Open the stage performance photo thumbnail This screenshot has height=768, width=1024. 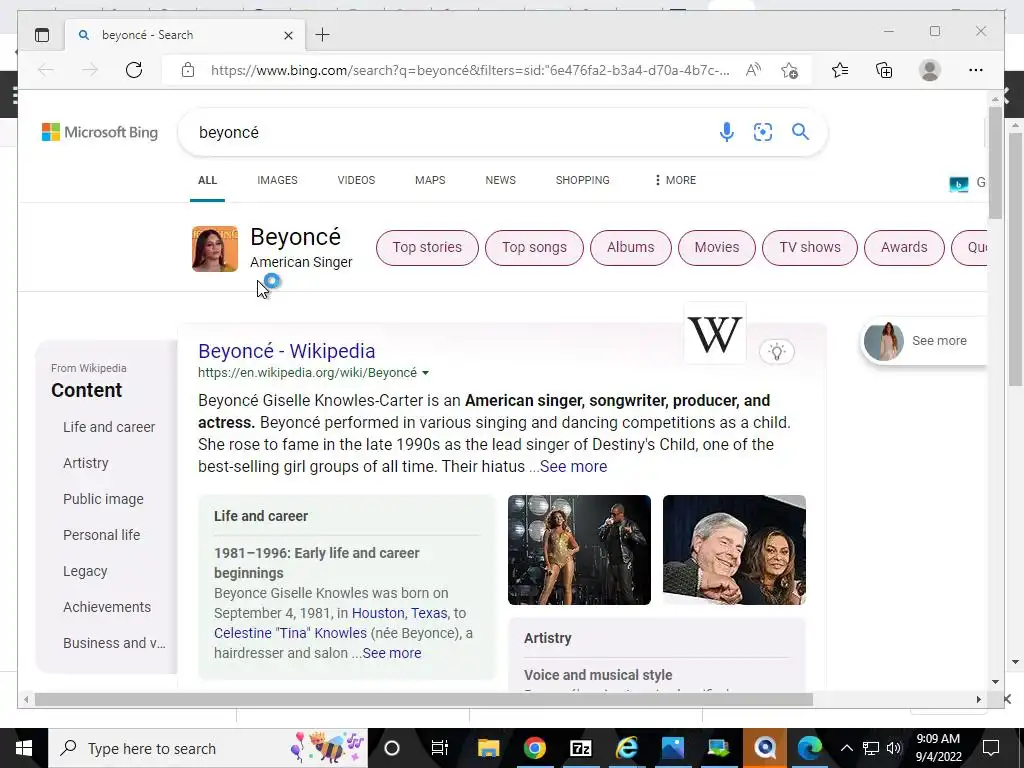point(579,550)
